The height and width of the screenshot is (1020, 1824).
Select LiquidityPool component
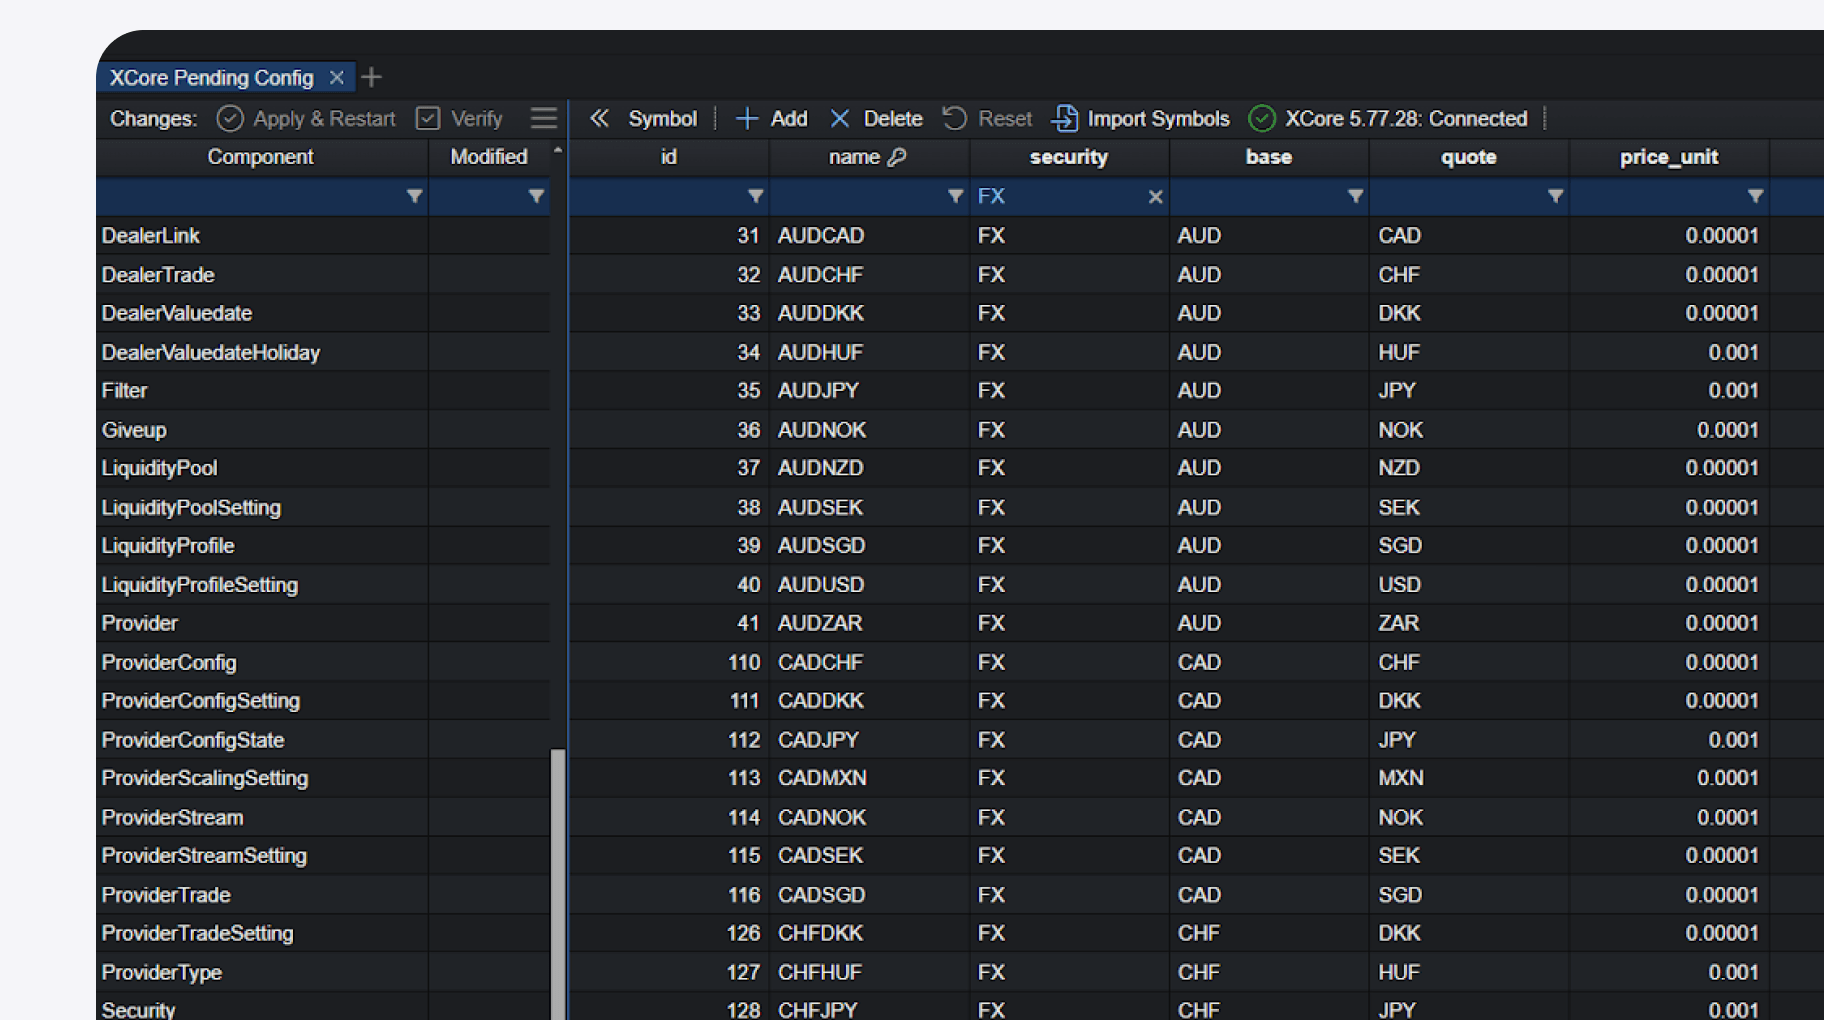263,469
